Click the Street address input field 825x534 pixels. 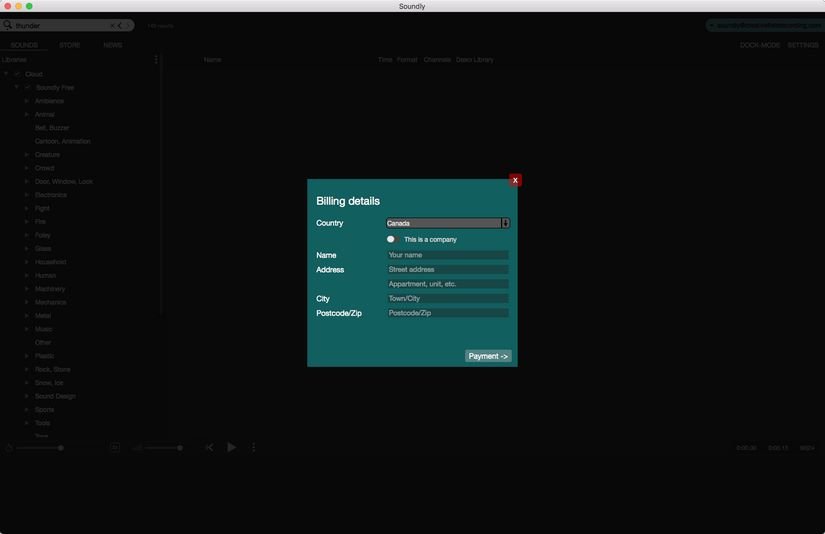(447, 269)
